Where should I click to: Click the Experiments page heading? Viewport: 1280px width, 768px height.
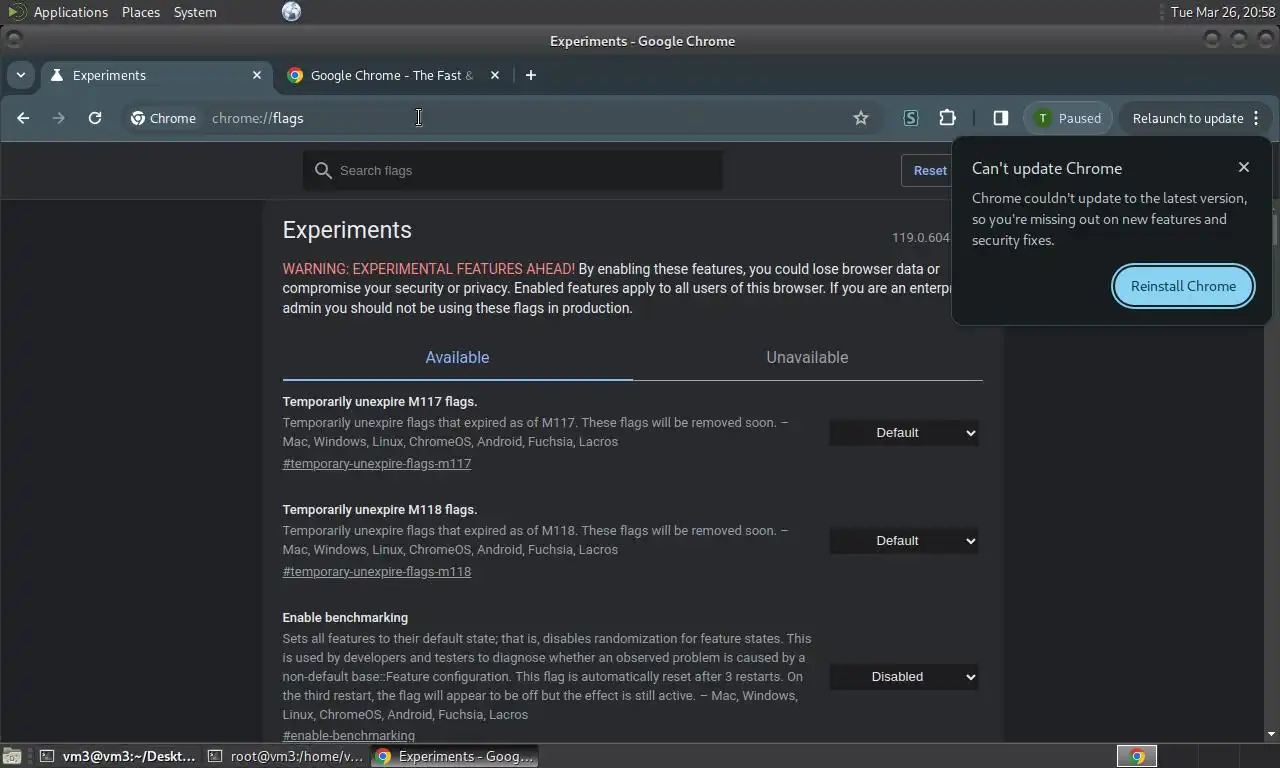point(347,230)
